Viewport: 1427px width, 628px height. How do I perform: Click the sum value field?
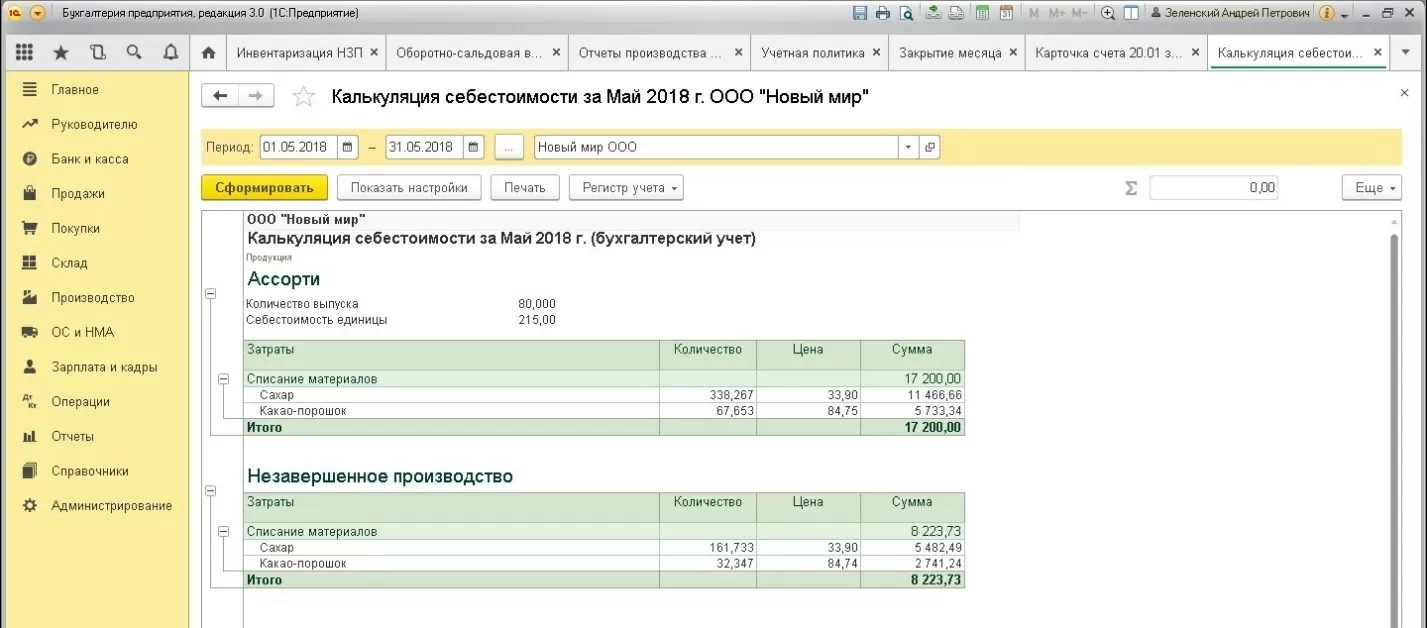[x=1213, y=187]
